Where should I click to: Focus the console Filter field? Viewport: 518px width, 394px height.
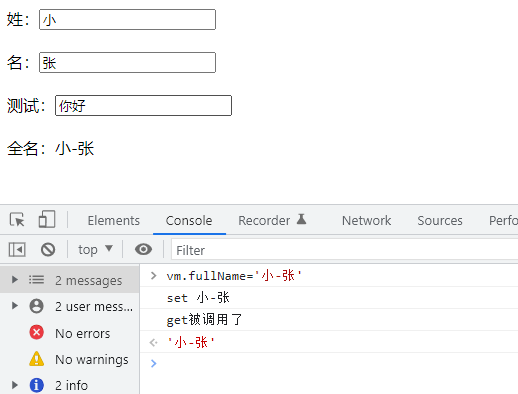pyautogui.click(x=344, y=249)
